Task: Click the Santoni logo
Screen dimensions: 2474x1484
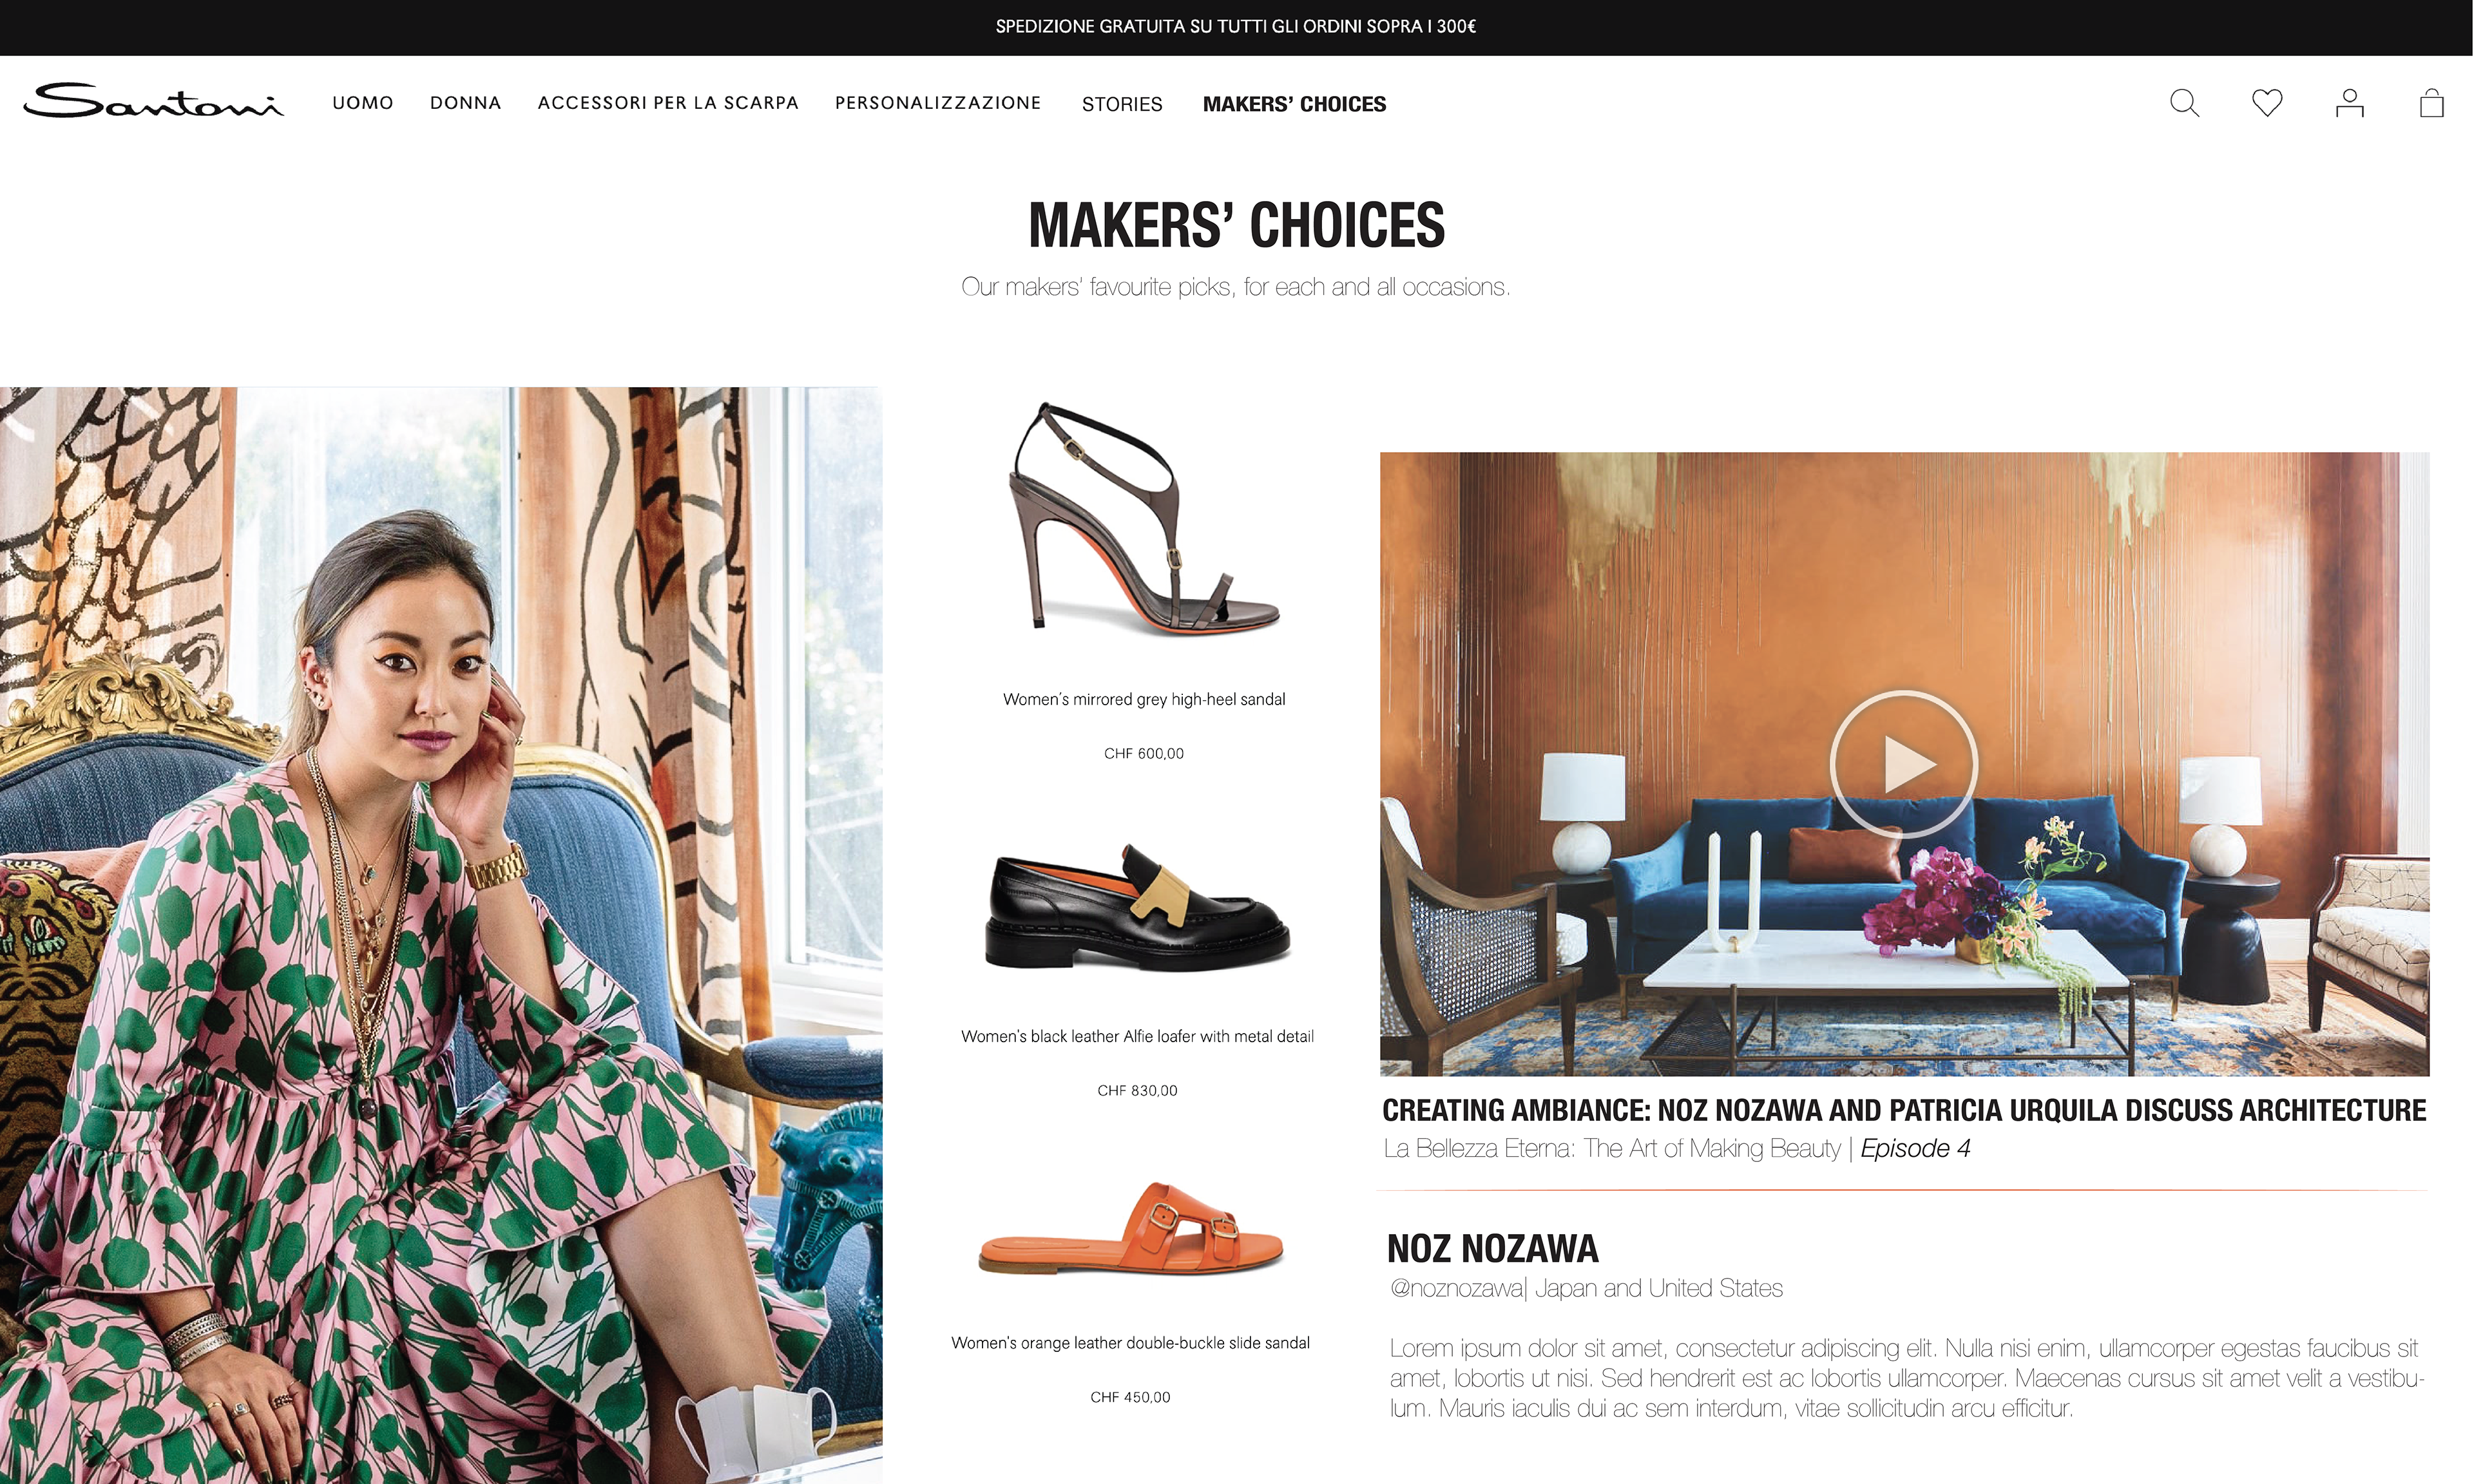Action: (x=153, y=101)
